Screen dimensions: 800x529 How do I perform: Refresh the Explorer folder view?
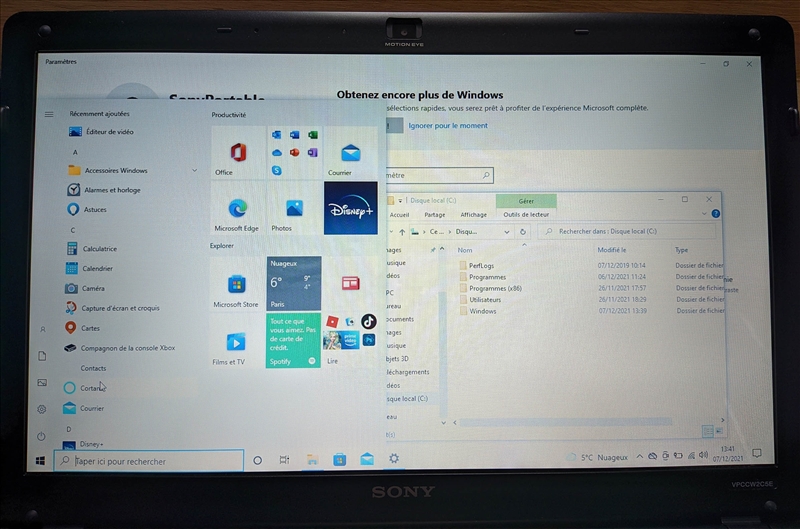tap(522, 232)
